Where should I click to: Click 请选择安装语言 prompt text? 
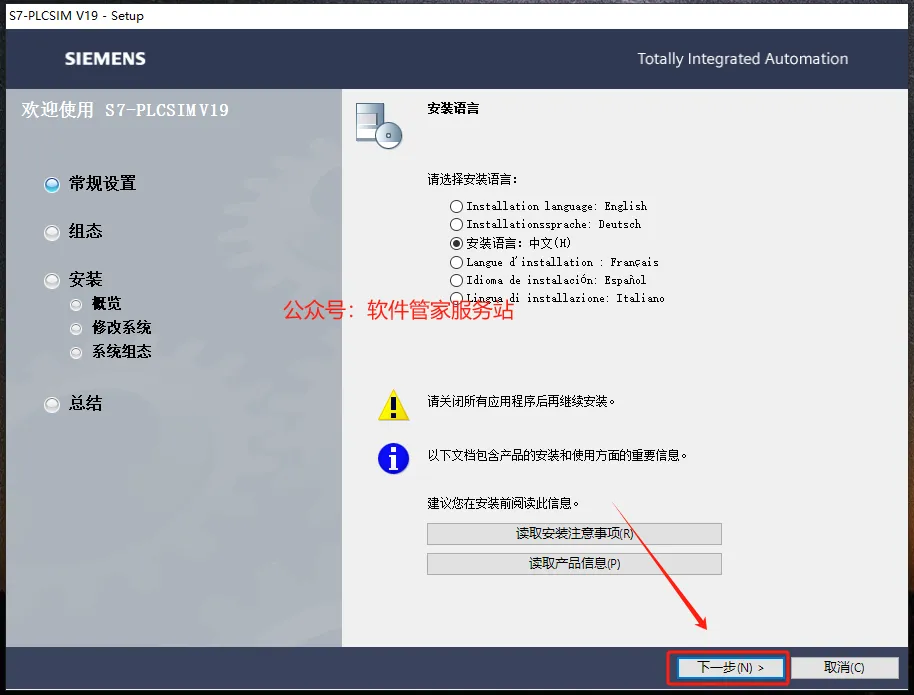point(472,180)
